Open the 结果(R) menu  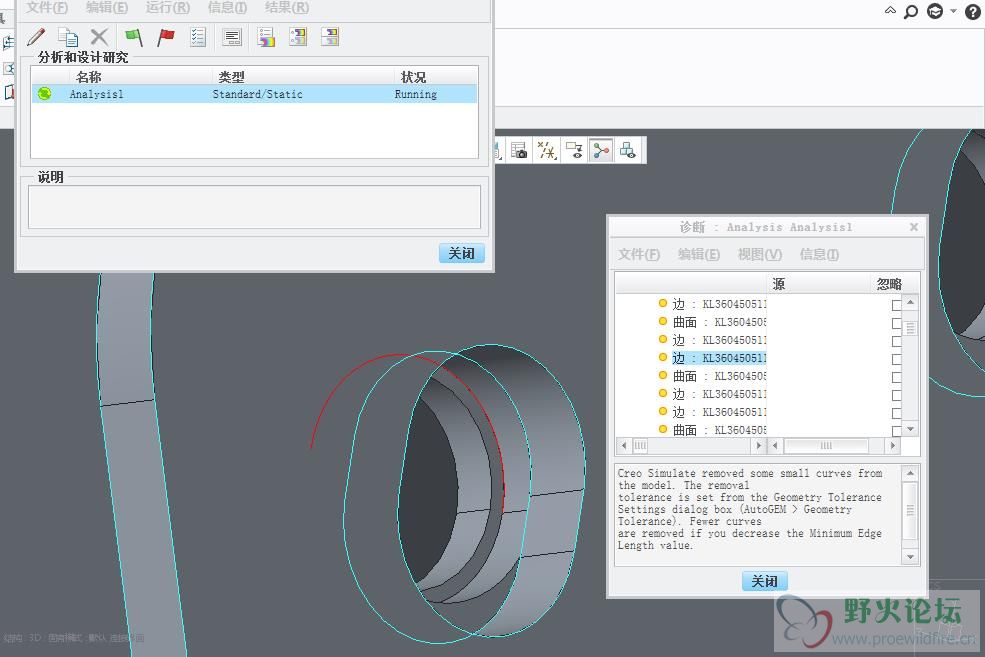287,8
